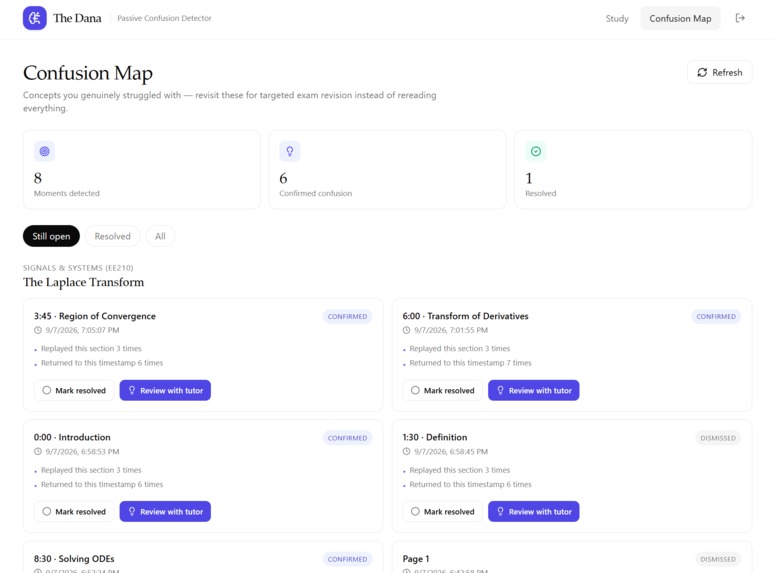Click 'Returned to this timestamp 6 times' under Definition
The image size is (774, 573).
click(470, 485)
